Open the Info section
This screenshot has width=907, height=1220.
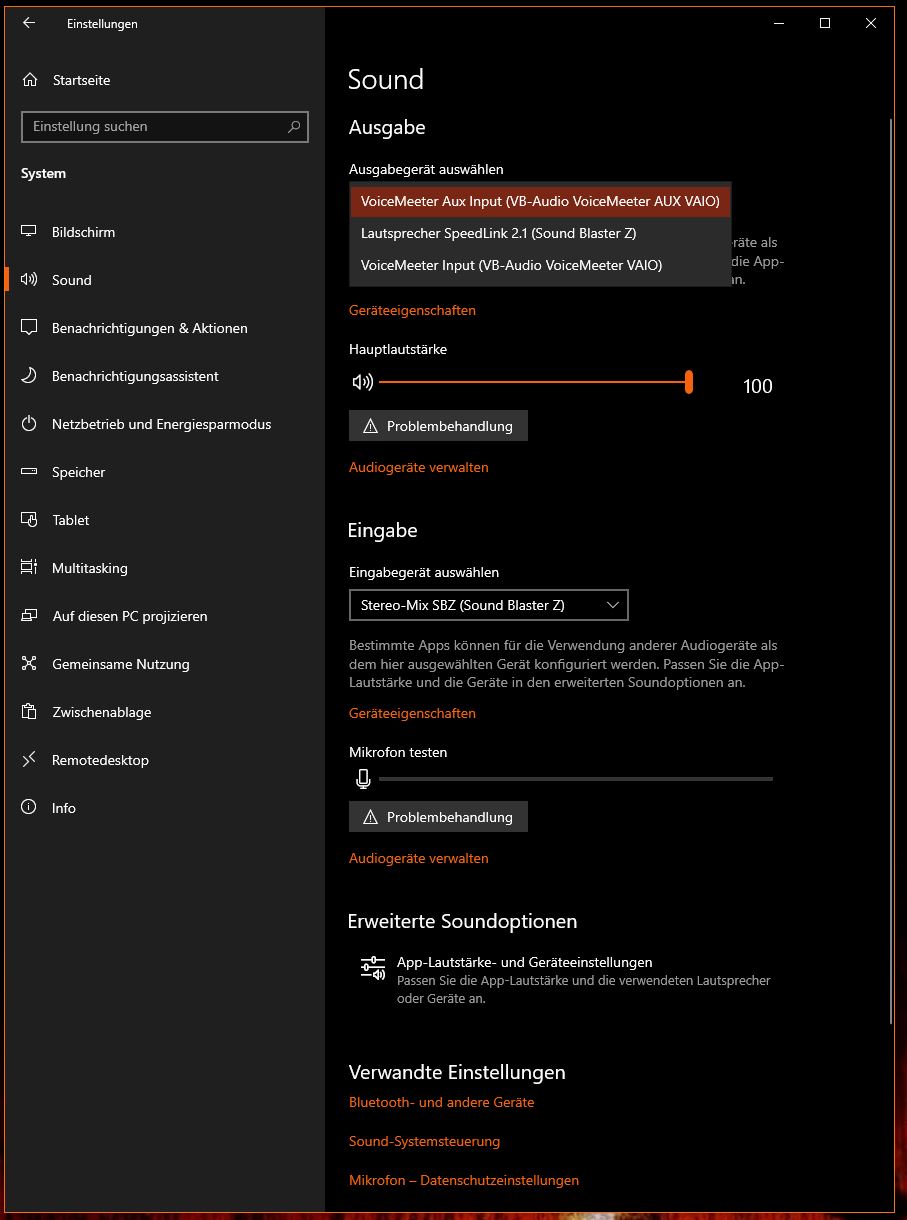click(x=63, y=807)
